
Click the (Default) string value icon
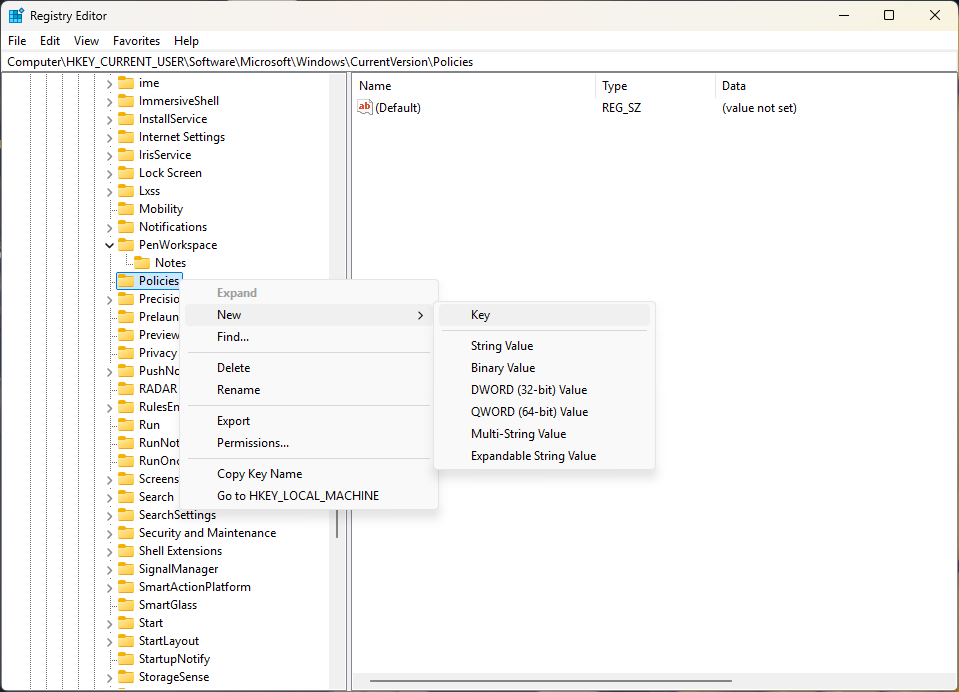point(366,107)
